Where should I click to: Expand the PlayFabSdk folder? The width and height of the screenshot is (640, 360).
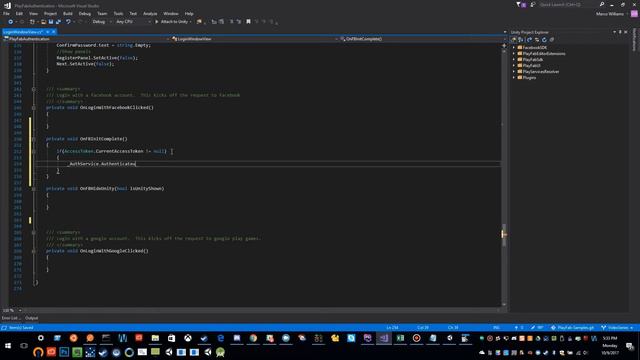(x=514, y=60)
